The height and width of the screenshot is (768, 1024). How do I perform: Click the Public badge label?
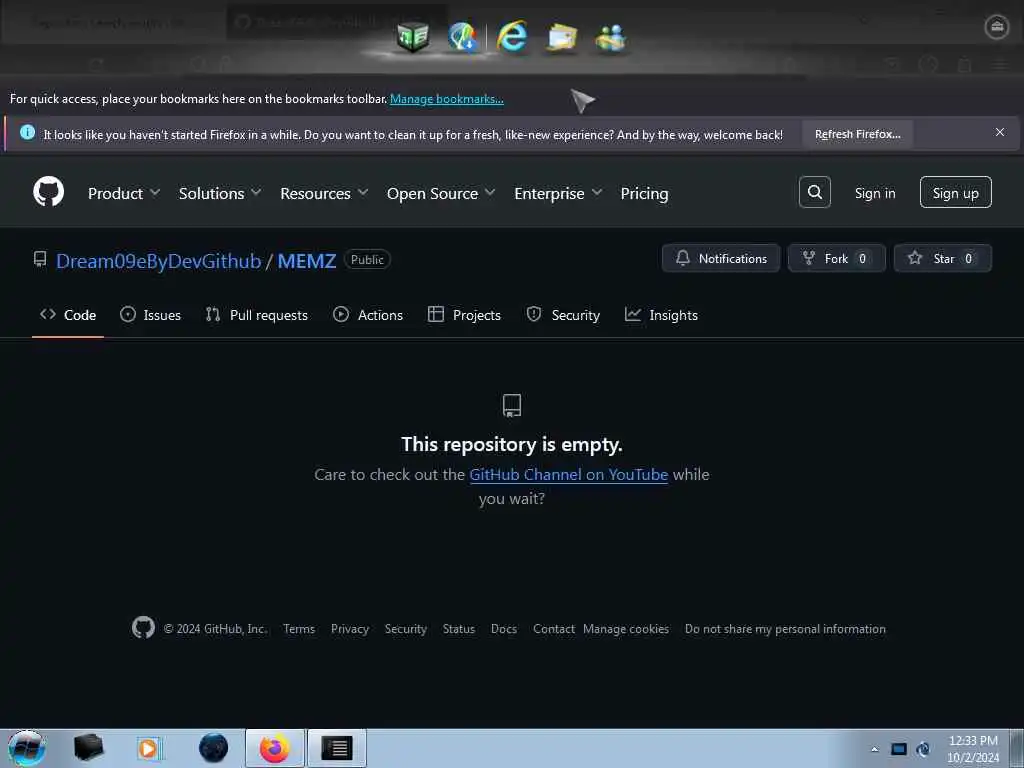click(x=367, y=259)
